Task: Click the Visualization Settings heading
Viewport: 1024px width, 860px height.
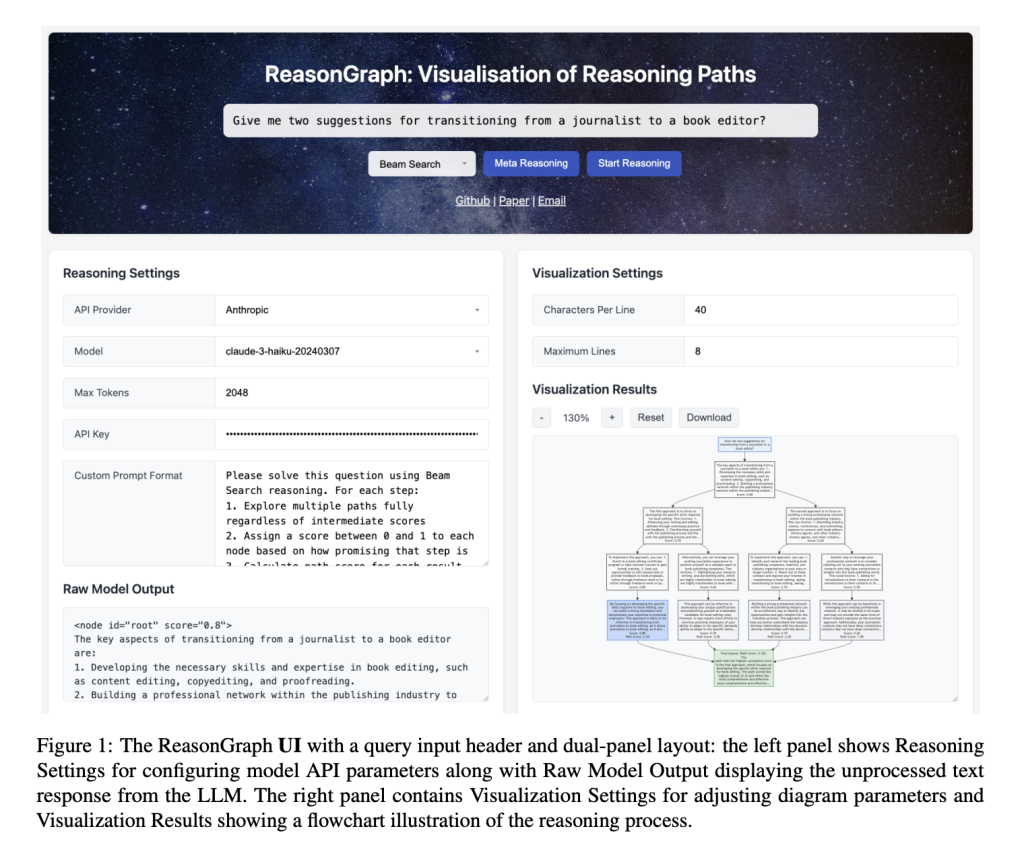Action: (x=598, y=274)
